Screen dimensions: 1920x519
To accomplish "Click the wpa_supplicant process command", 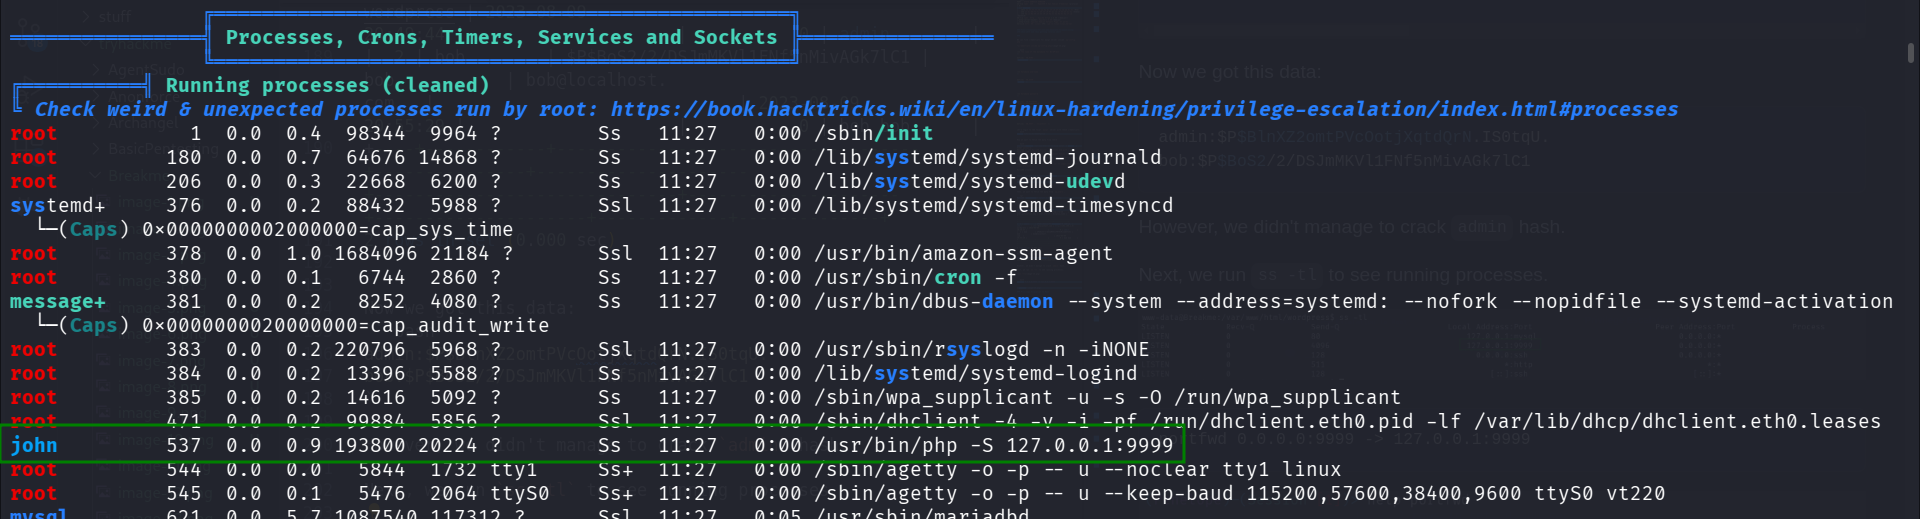I will 1107,397.
